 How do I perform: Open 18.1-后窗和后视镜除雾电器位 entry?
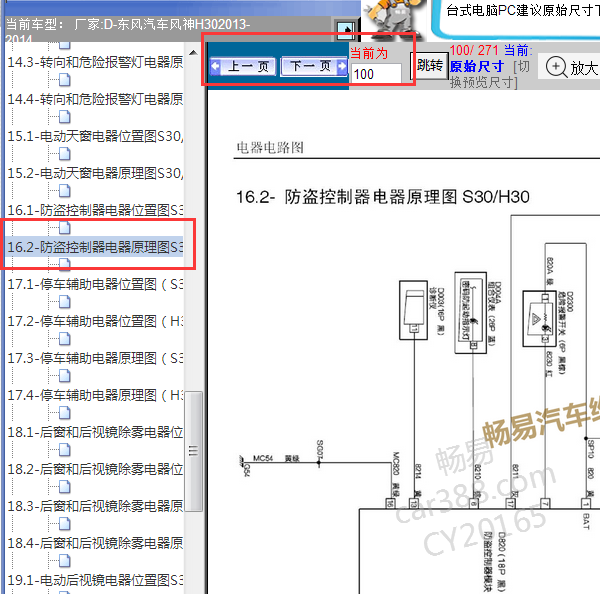[x=95, y=432]
